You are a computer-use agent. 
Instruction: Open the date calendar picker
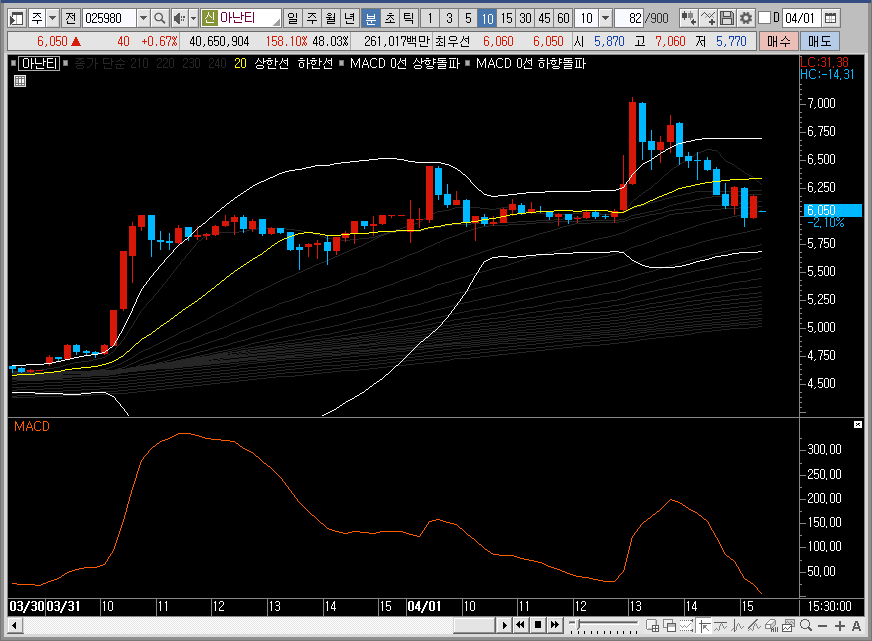tap(830, 18)
